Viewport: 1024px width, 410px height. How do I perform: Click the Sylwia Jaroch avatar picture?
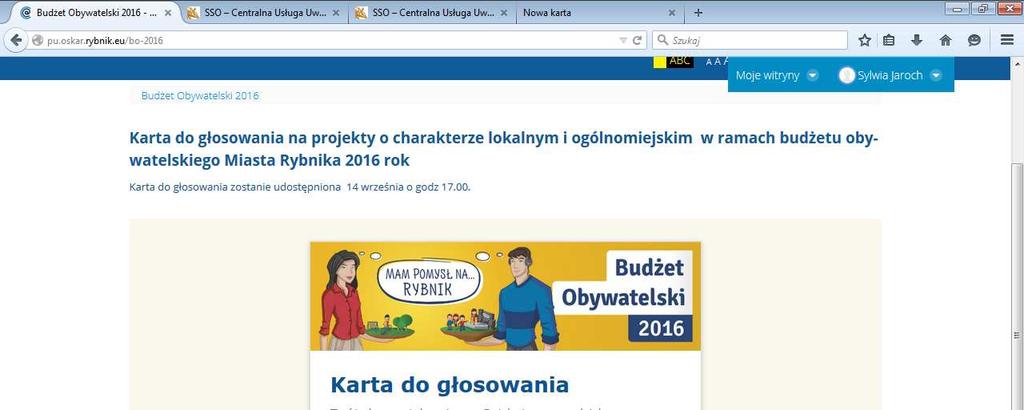tap(846, 75)
